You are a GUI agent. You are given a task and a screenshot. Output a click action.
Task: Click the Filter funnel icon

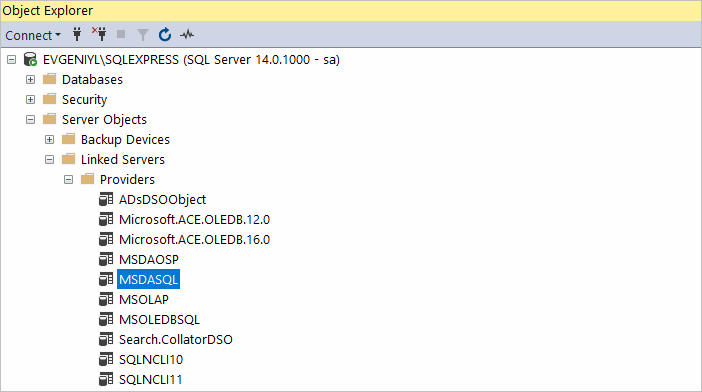point(143,34)
